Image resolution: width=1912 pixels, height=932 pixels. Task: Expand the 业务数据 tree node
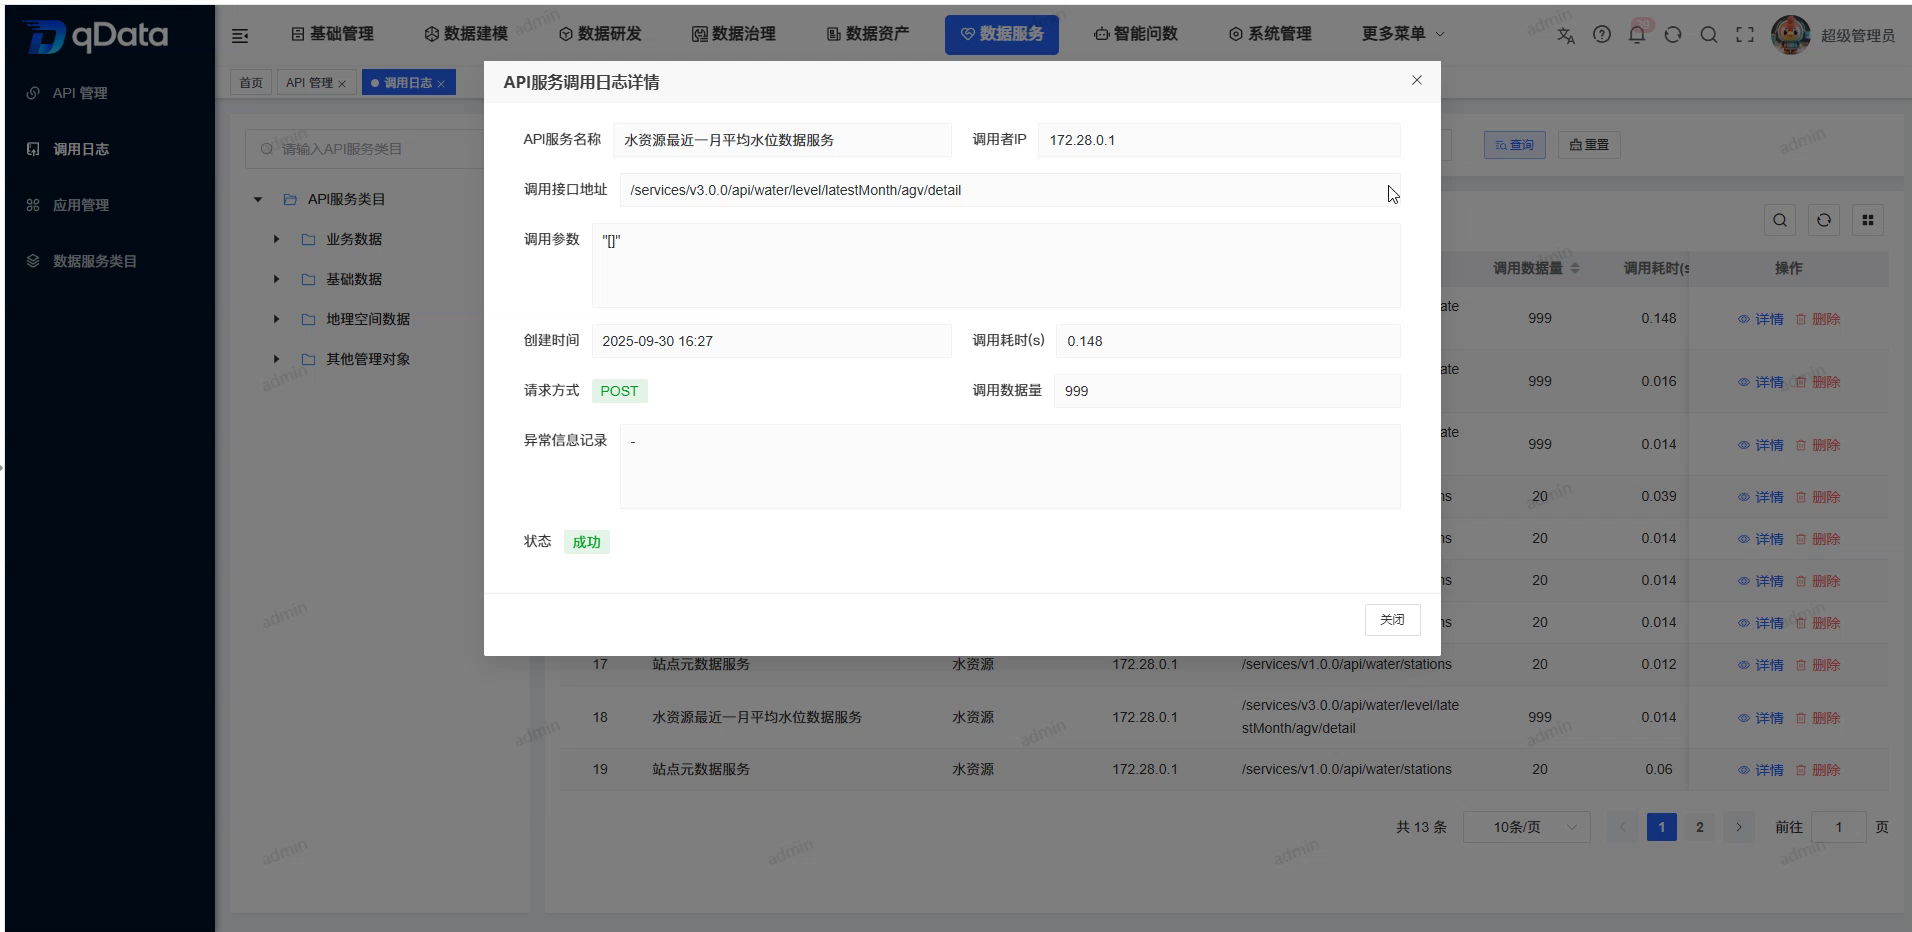276,240
